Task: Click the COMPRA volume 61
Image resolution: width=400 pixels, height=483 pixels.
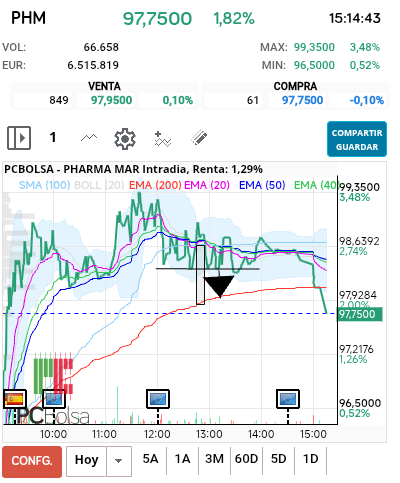Action: [253, 100]
